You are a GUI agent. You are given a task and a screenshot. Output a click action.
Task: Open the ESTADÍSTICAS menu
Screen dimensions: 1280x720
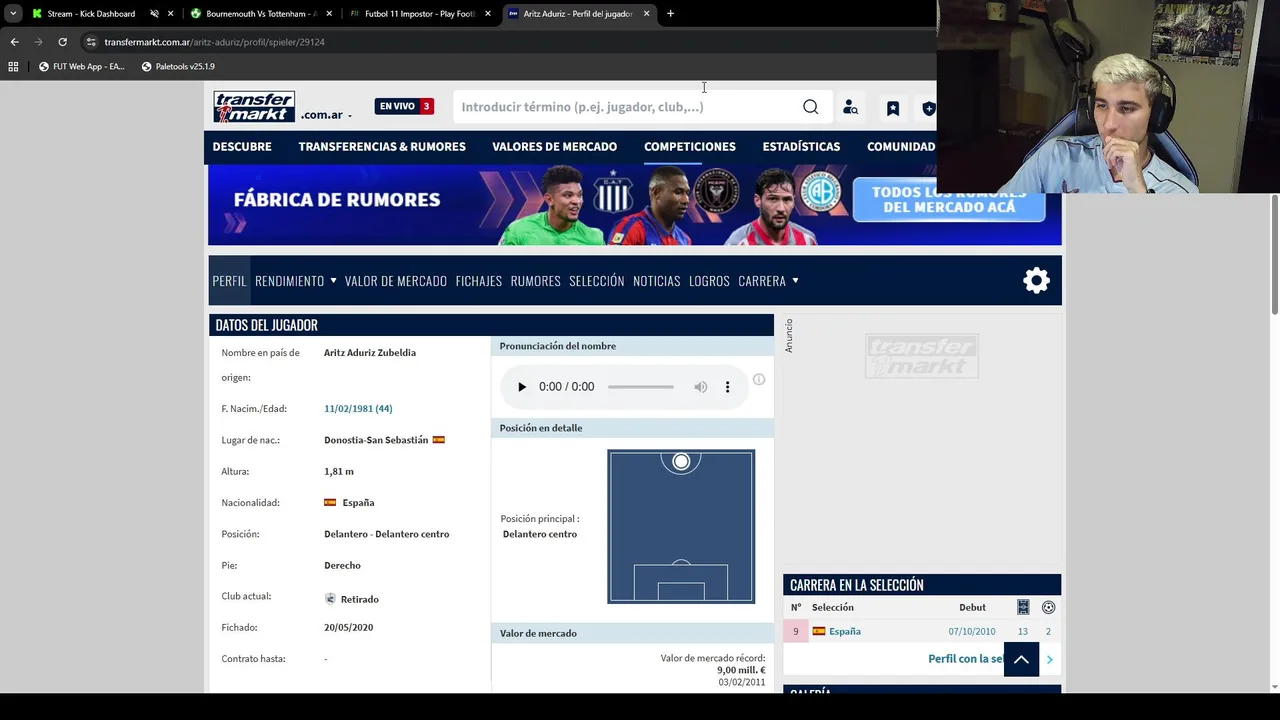tap(801, 147)
